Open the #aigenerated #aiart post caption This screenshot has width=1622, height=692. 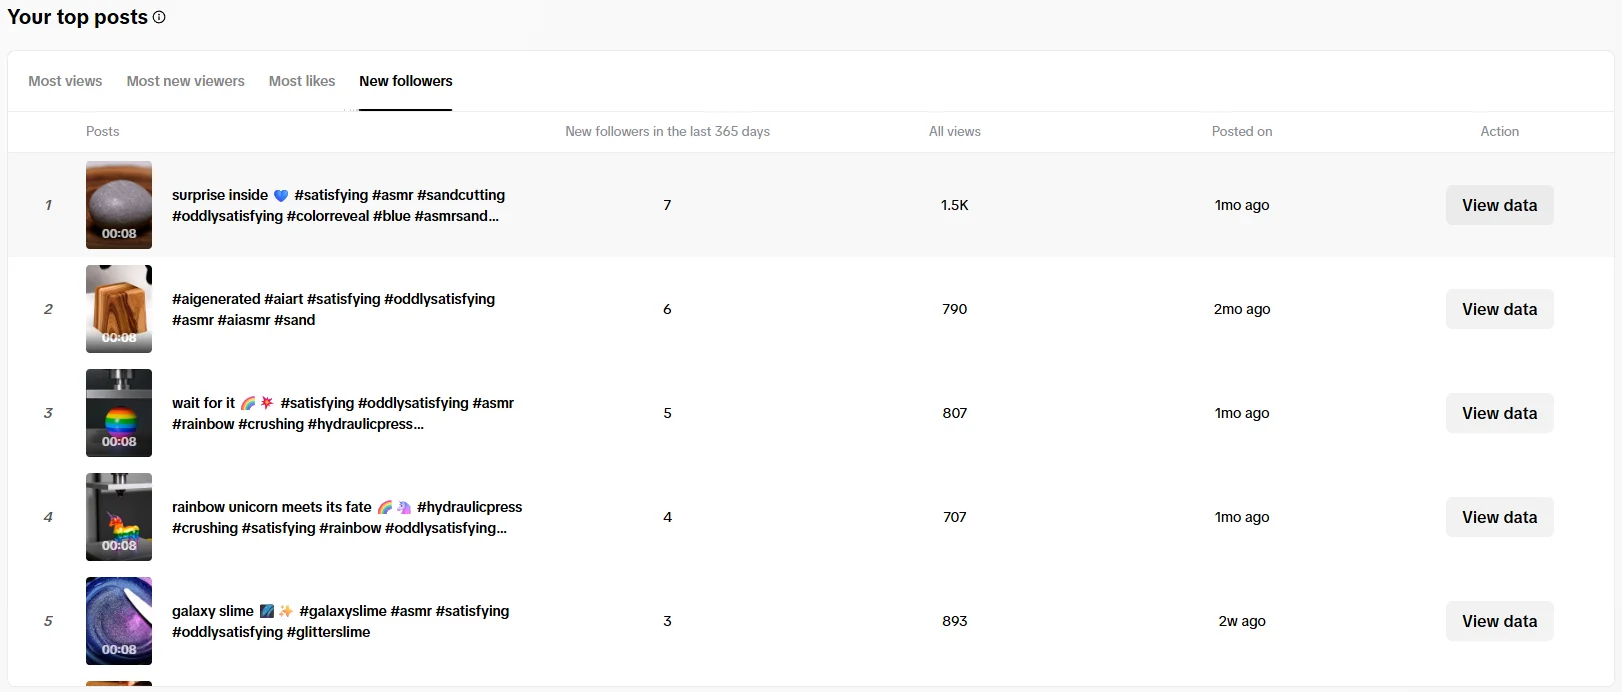[x=333, y=309]
